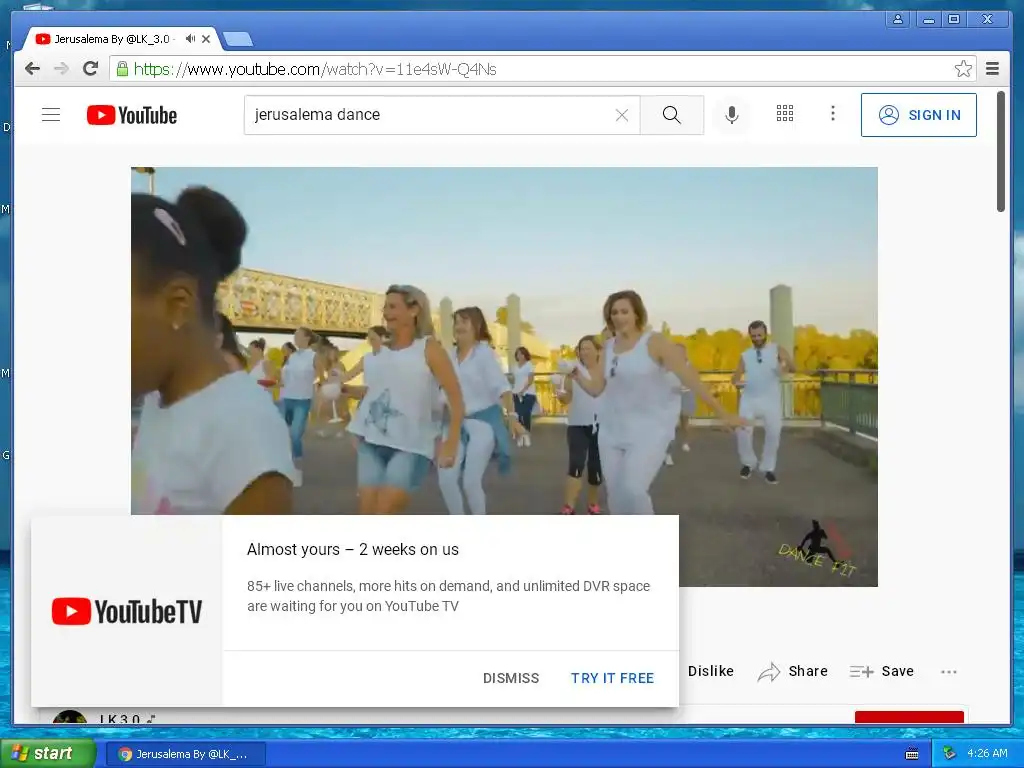Open YouTube settings three-dot menu

pyautogui.click(x=833, y=114)
